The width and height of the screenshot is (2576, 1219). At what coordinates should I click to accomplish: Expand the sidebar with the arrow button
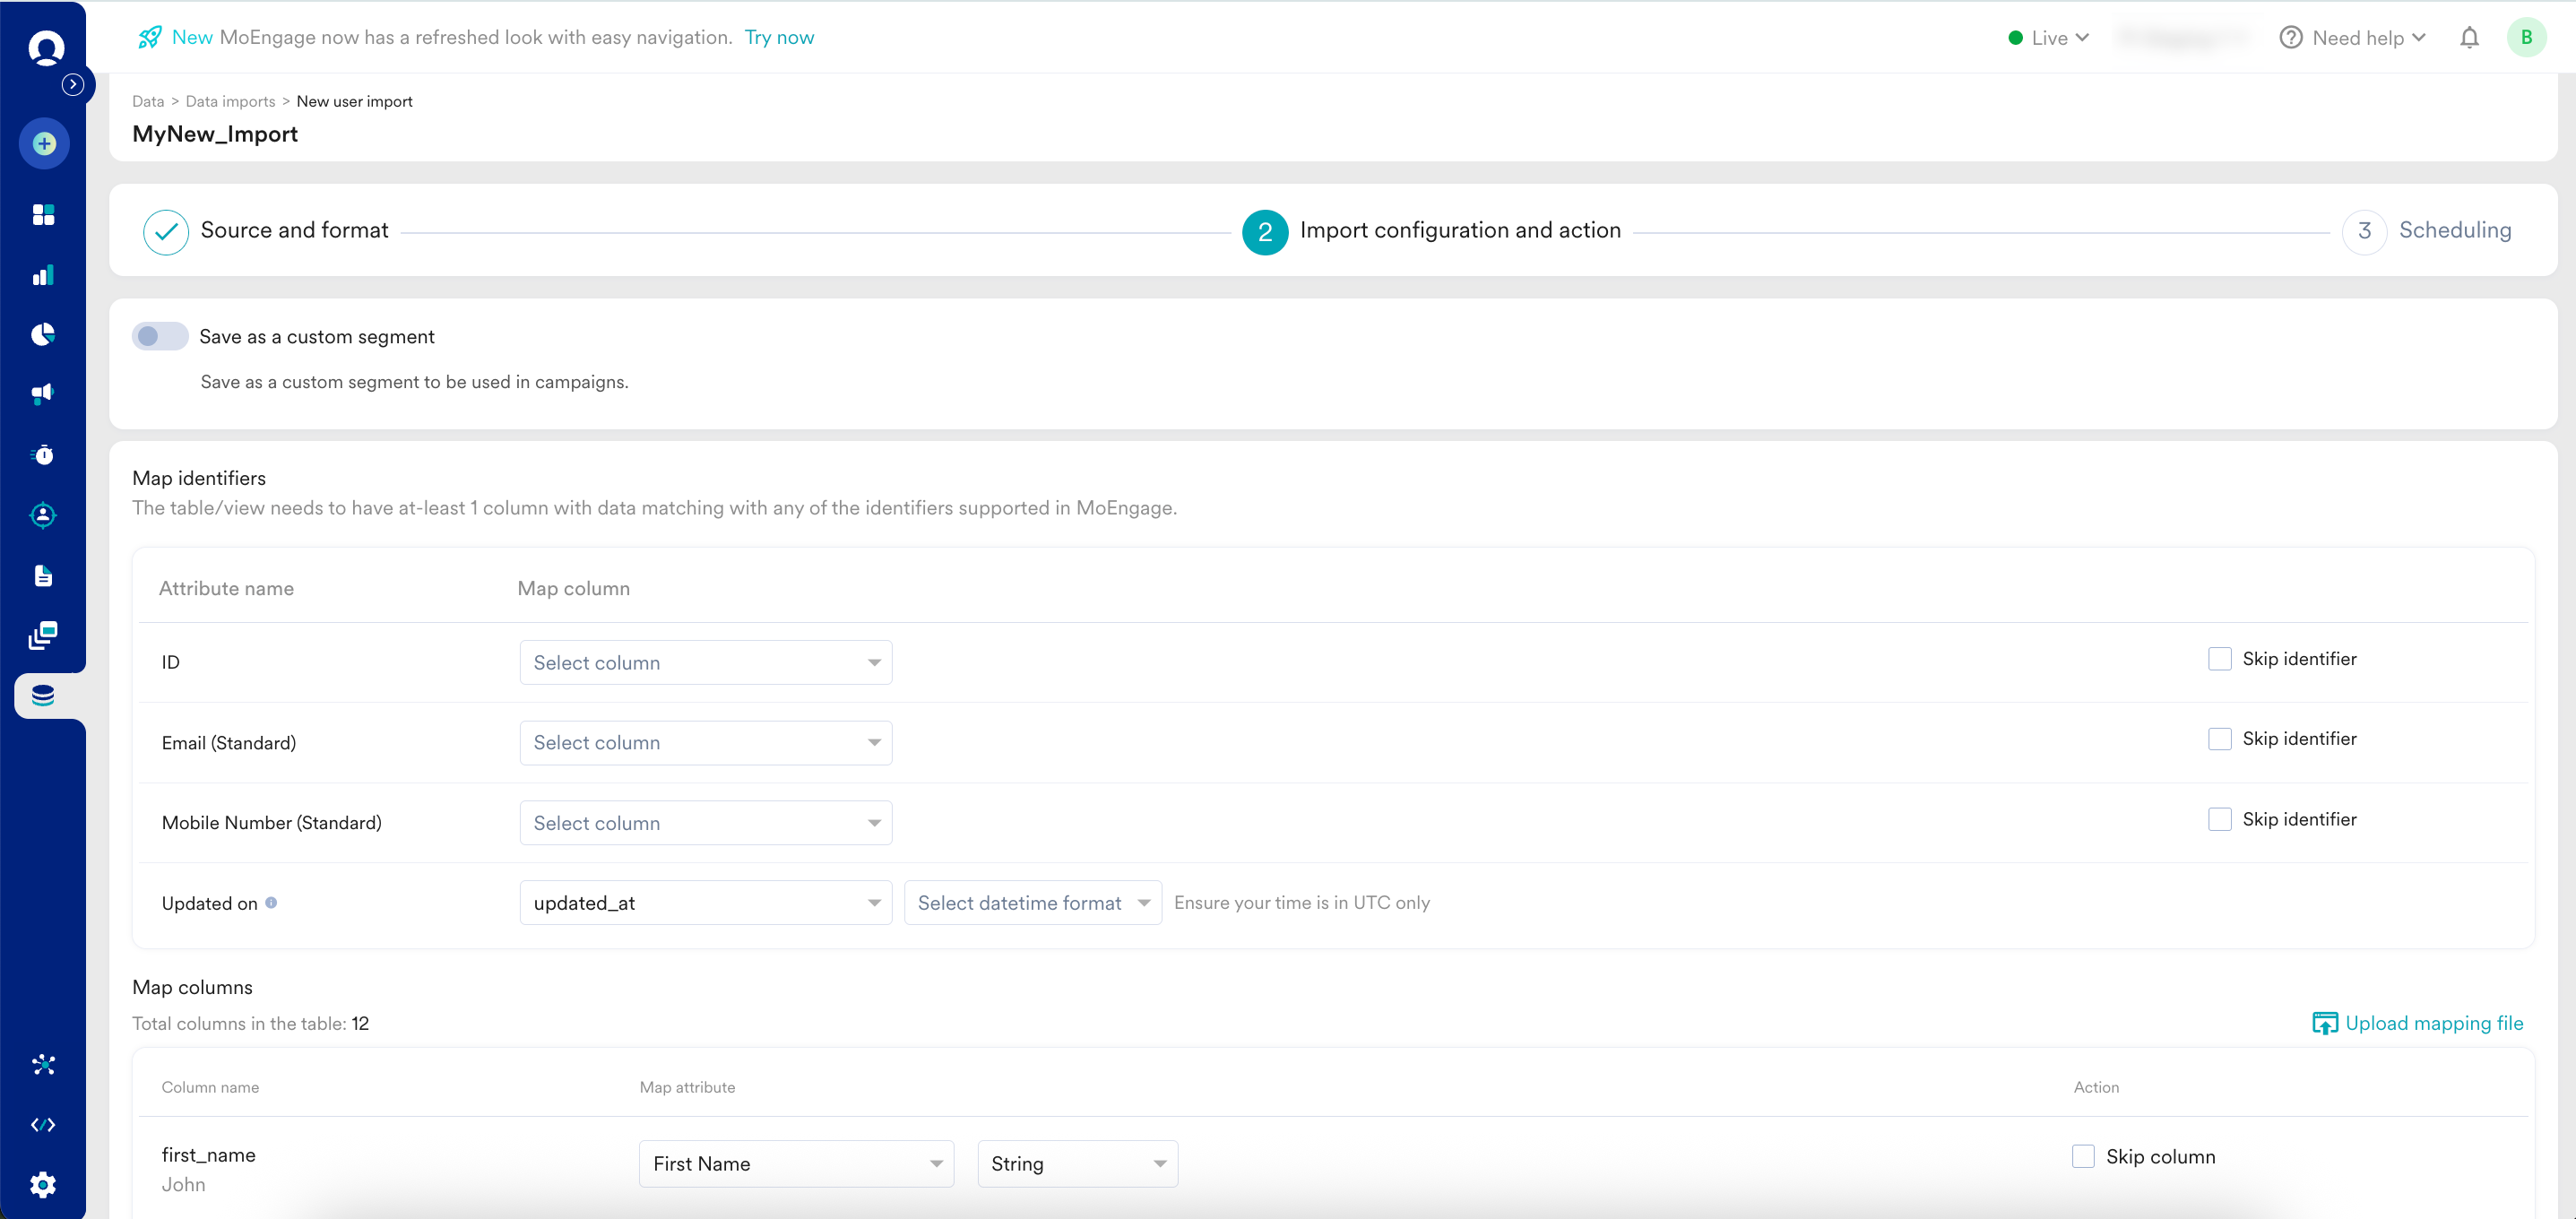coord(73,85)
